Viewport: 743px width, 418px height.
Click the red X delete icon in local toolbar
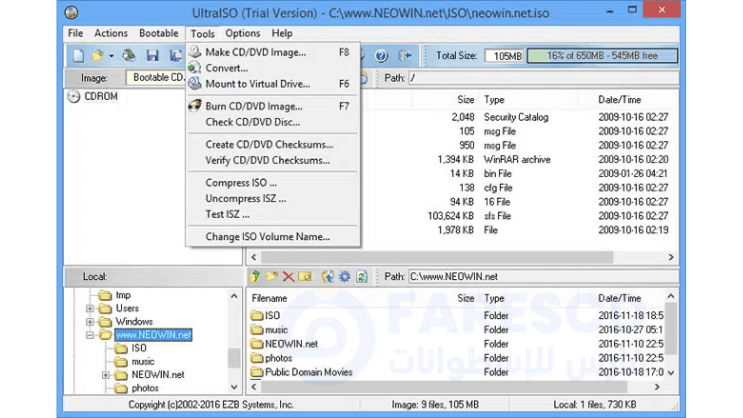pos(288,277)
